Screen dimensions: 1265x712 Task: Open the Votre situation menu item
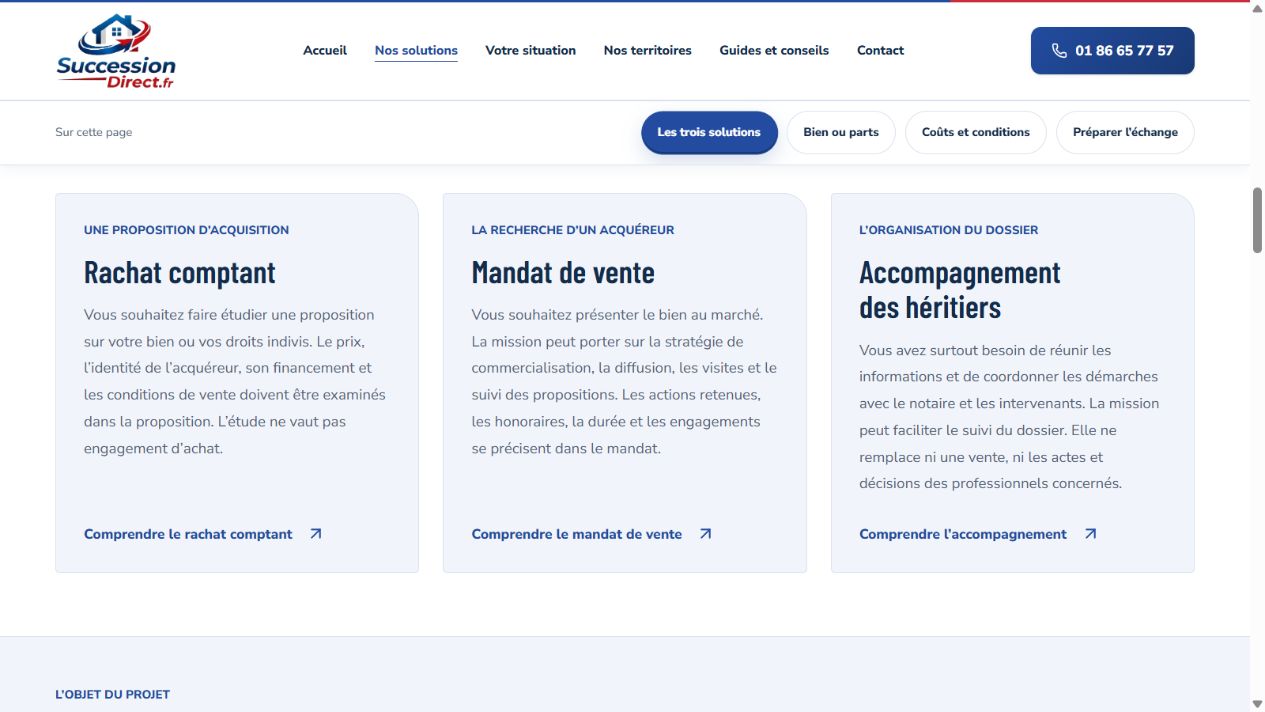[x=531, y=50]
